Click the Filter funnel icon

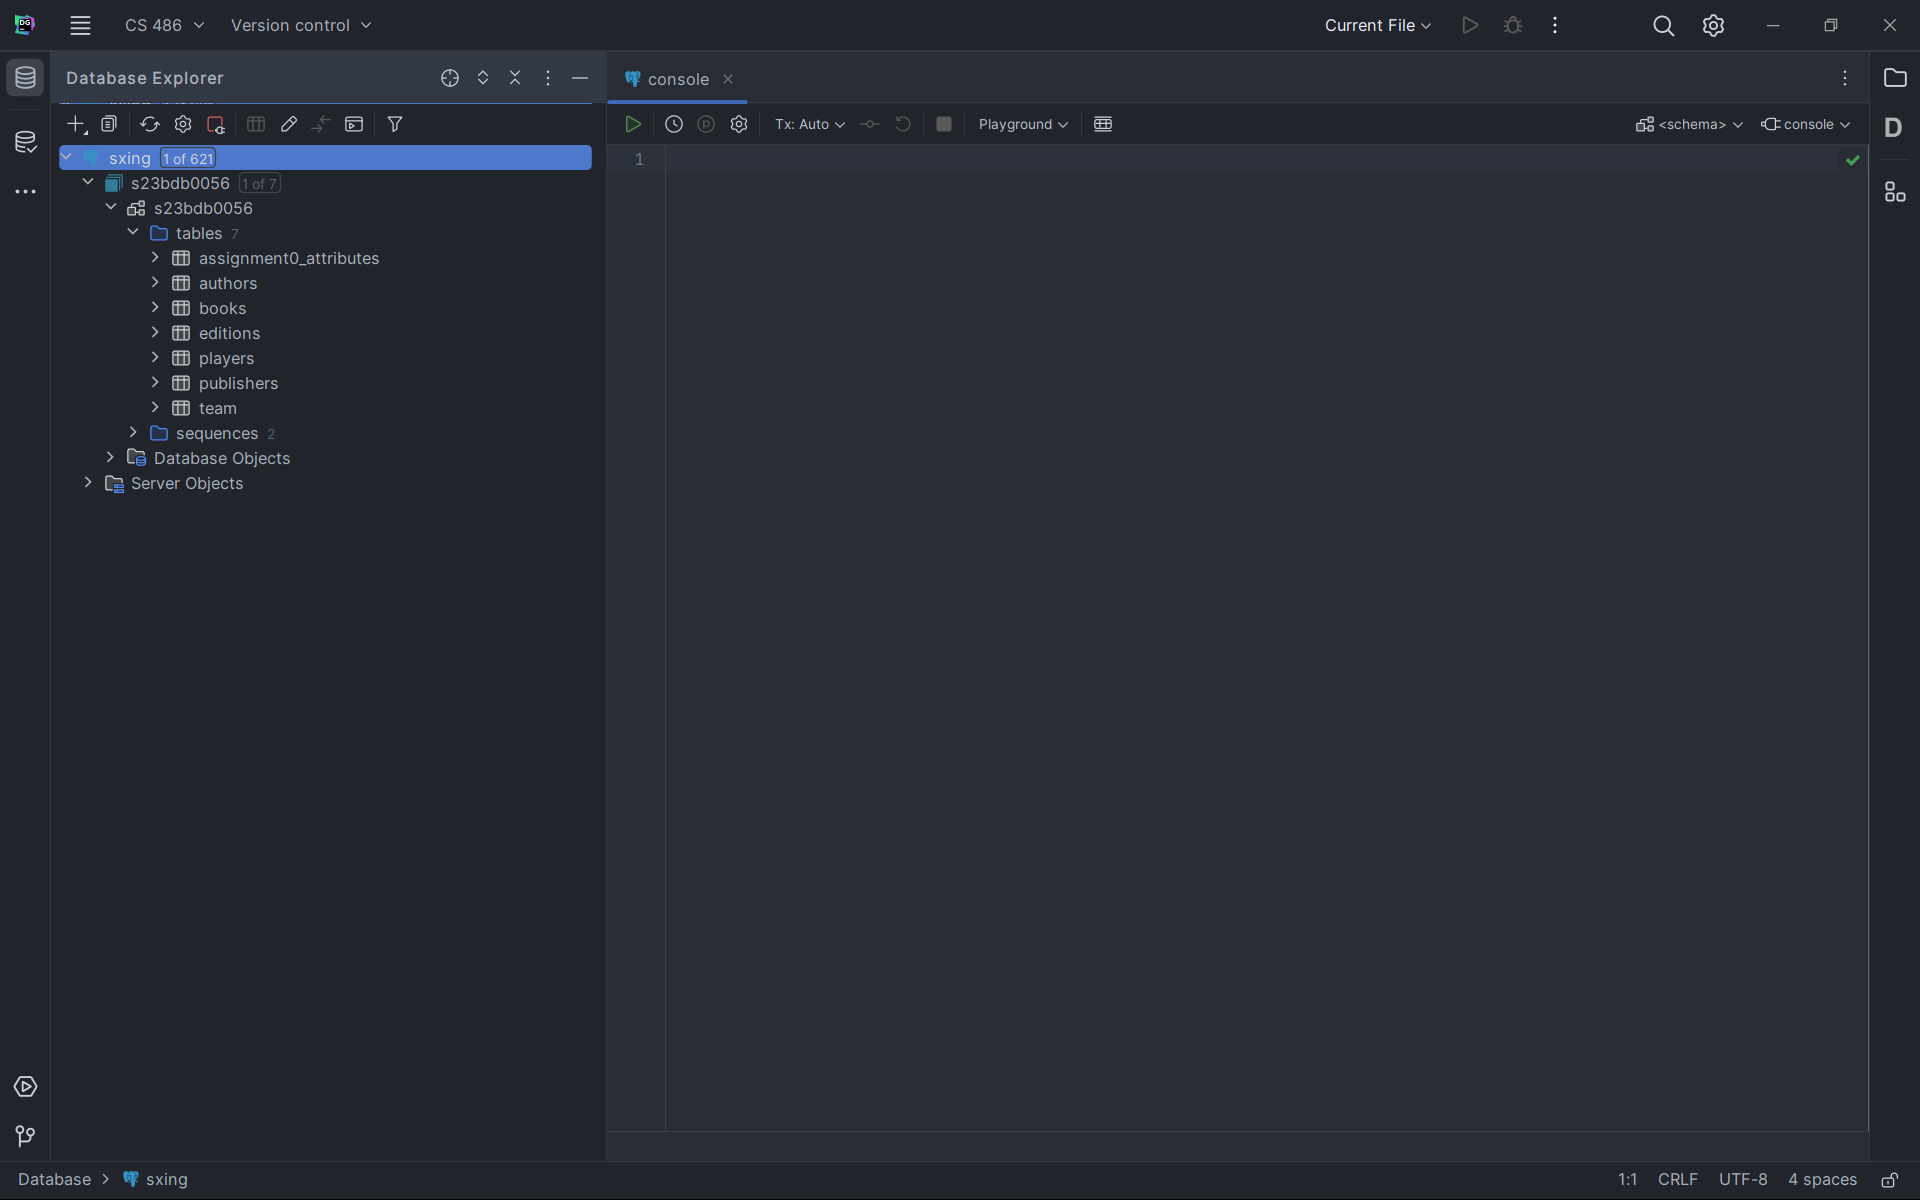pos(395,124)
